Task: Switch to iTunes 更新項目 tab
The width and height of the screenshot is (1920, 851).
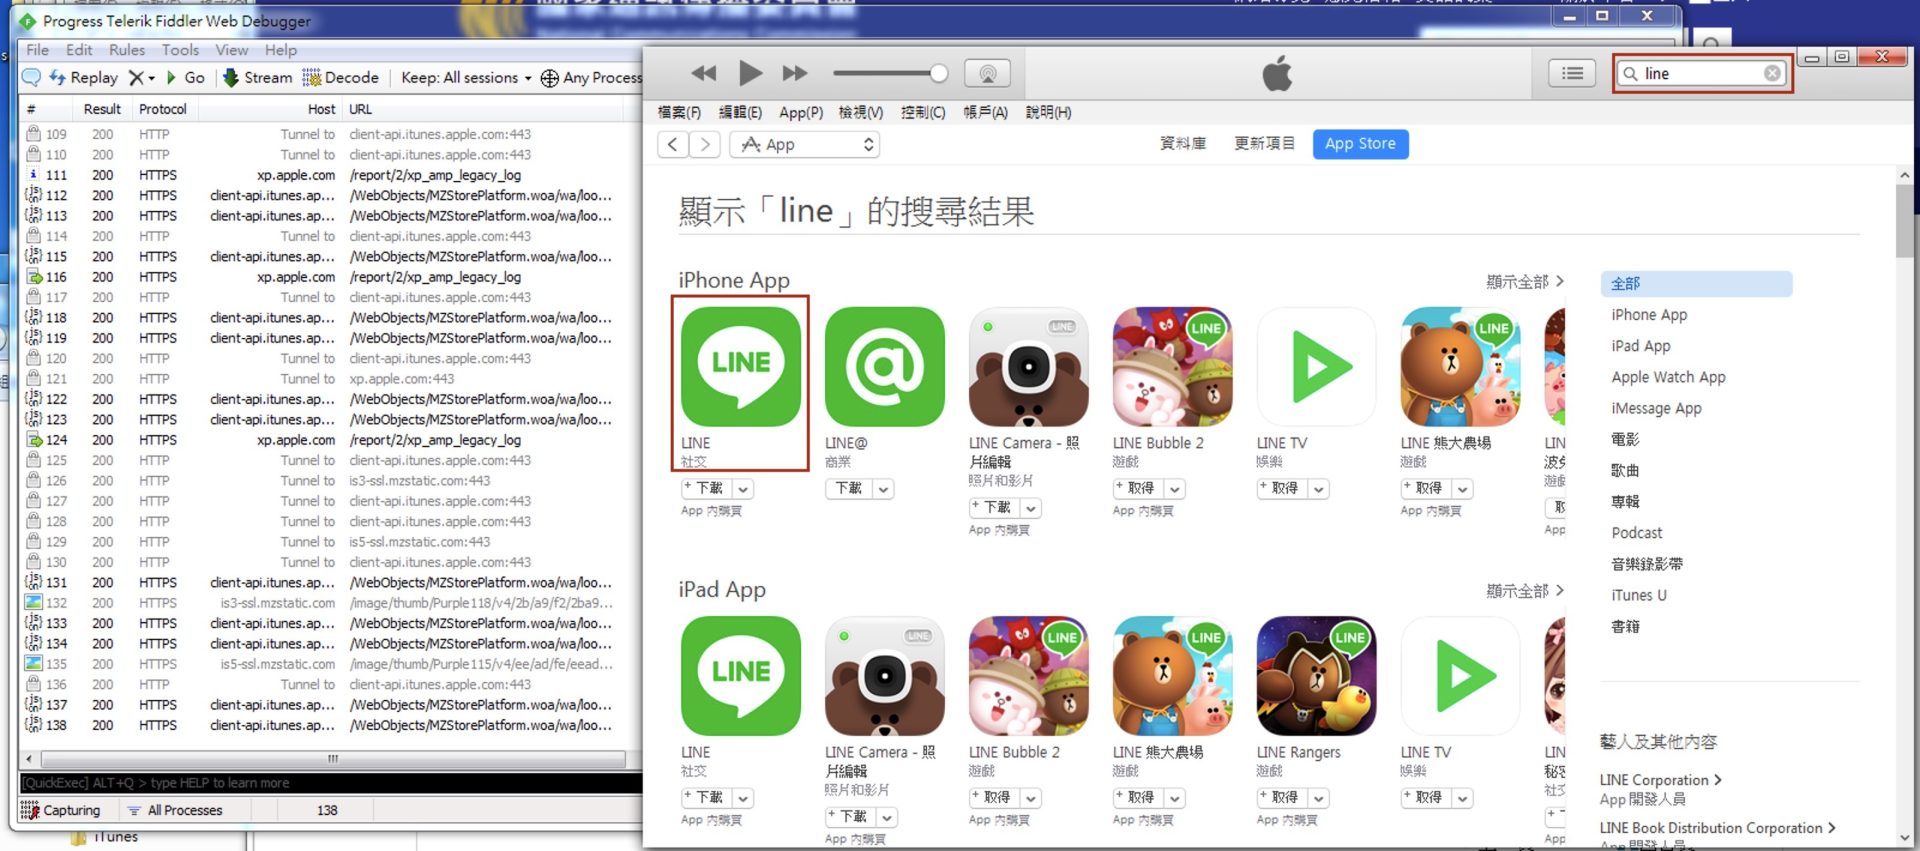Action: coord(1264,144)
